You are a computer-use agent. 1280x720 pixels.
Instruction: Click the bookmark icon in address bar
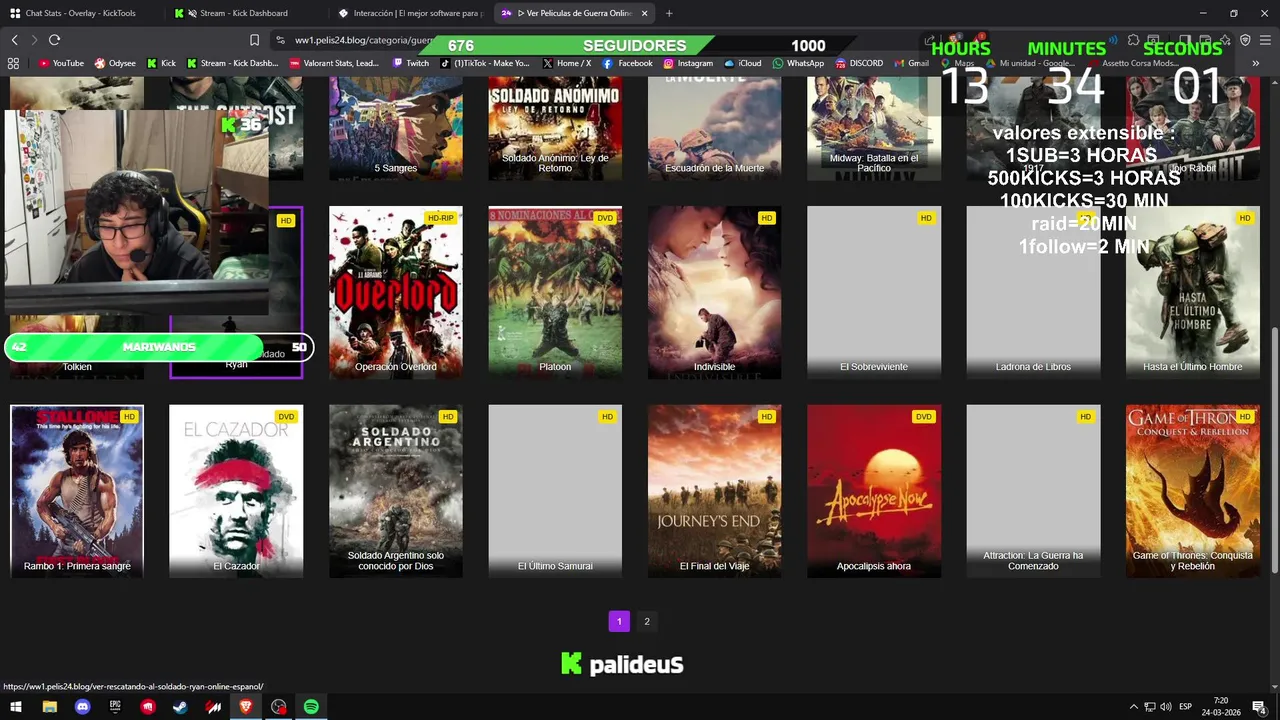(254, 40)
